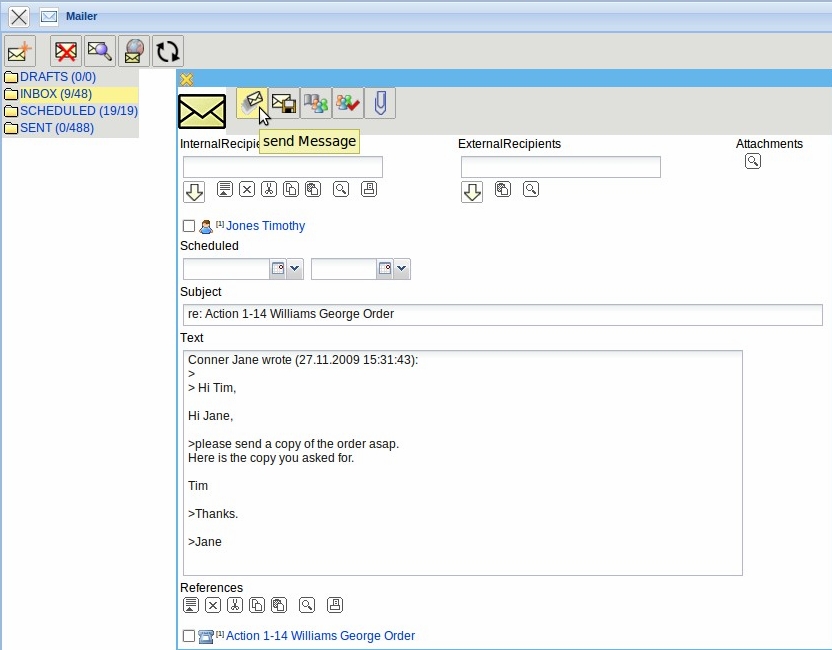The width and height of the screenshot is (832, 650).
Task: Attach a file with the paperclip icon
Action: 379,101
